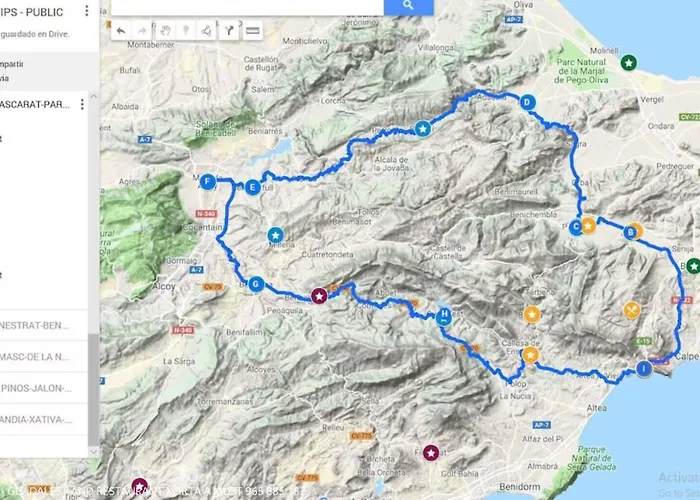Click the layer panel scroll-down arrow
700x500 pixels.
[x=93, y=452]
